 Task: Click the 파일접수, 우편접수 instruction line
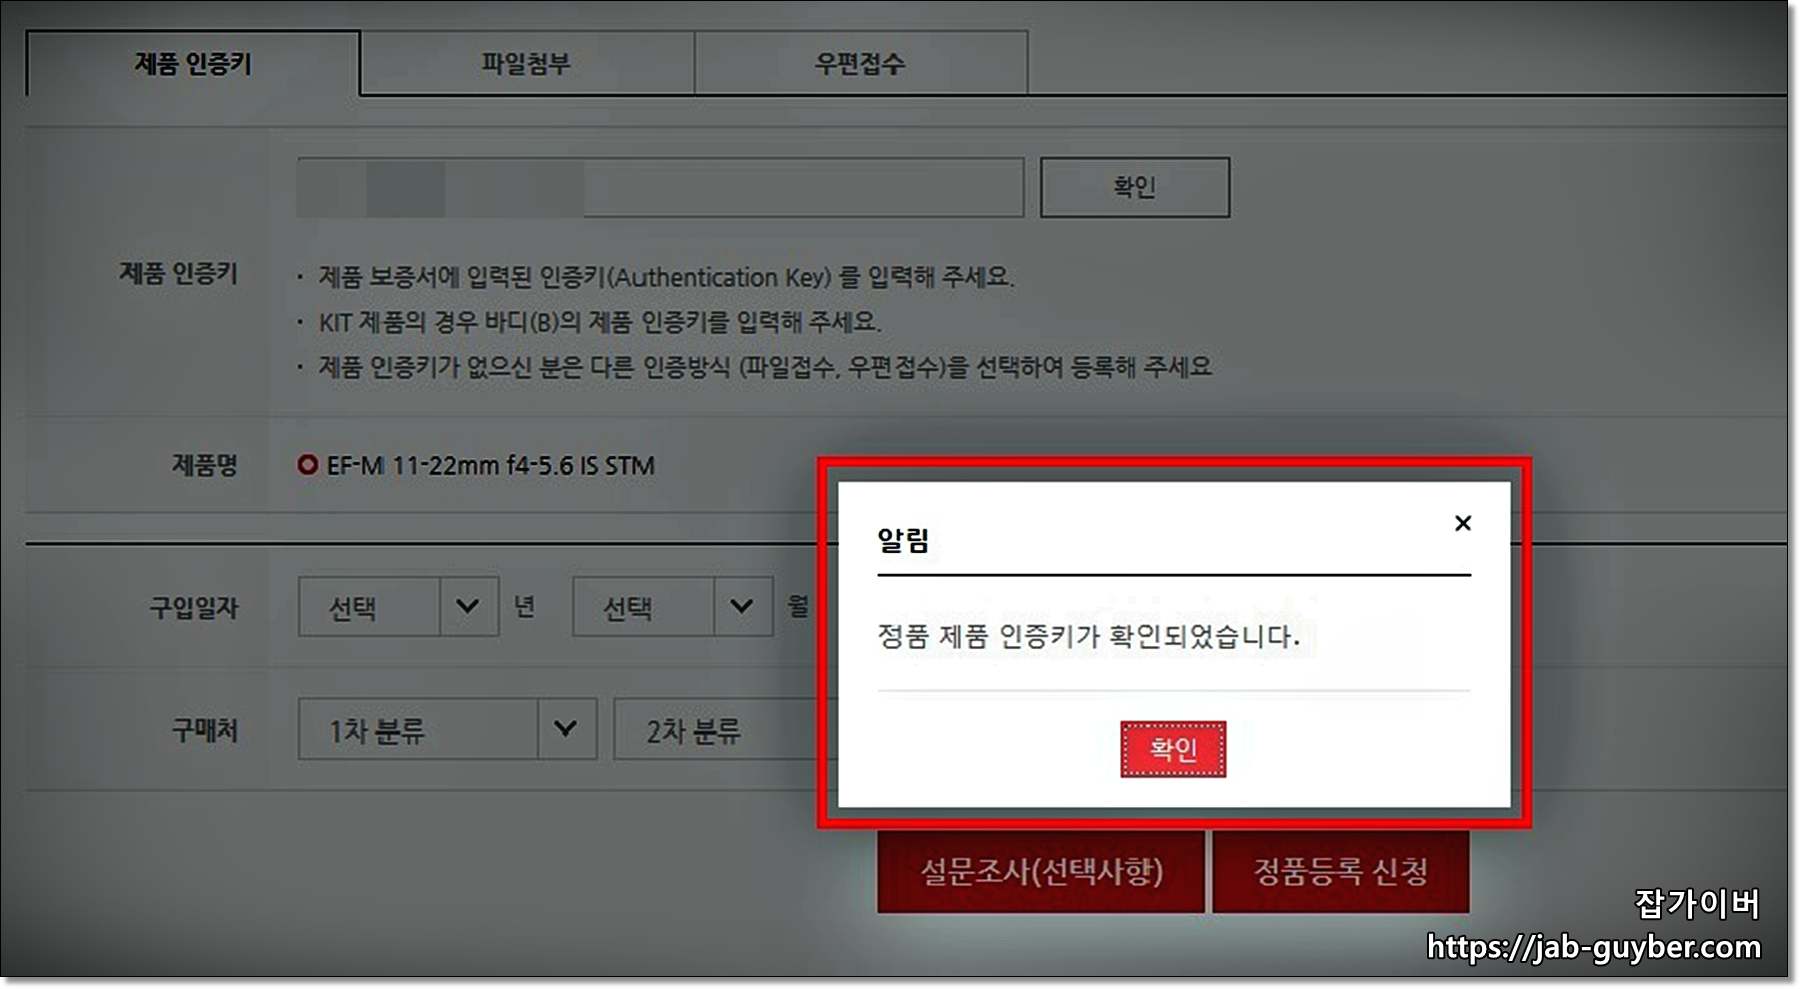point(765,367)
